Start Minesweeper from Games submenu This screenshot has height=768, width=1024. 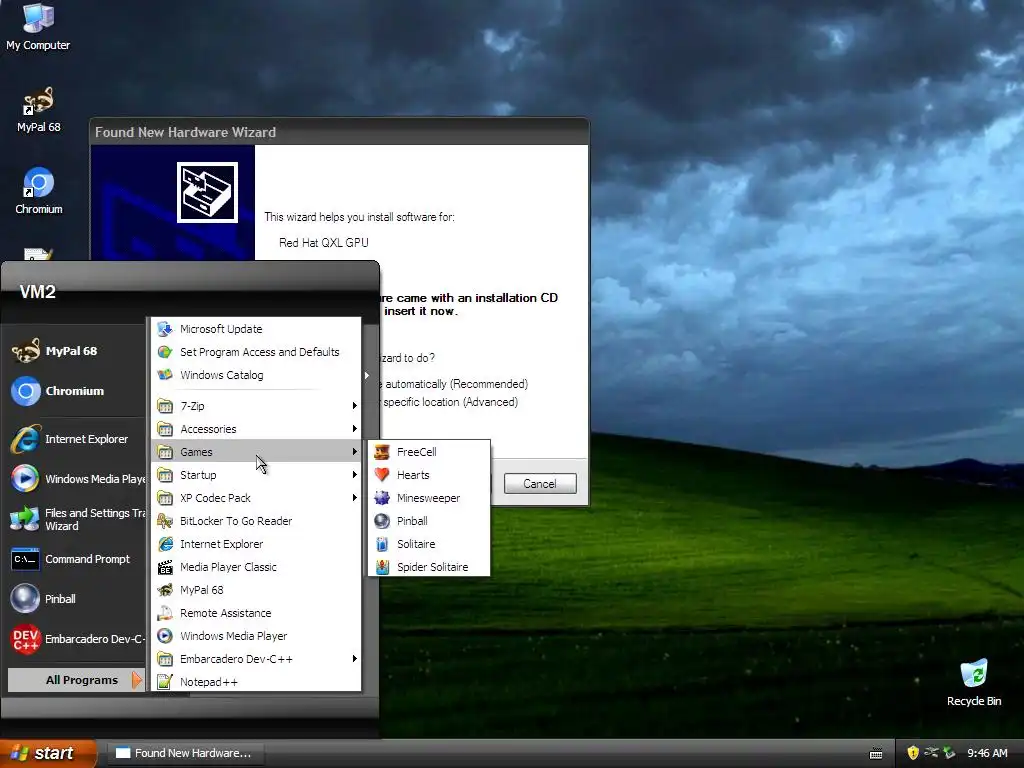pos(429,498)
